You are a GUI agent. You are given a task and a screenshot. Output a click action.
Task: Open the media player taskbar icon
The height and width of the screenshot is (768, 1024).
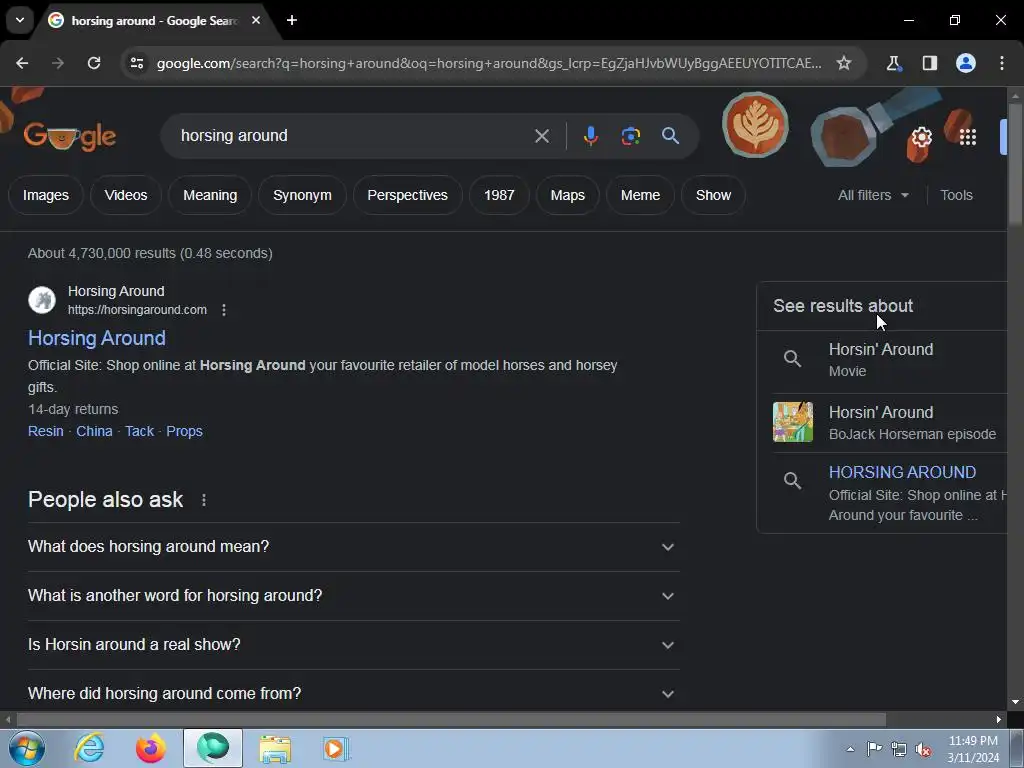(x=336, y=748)
